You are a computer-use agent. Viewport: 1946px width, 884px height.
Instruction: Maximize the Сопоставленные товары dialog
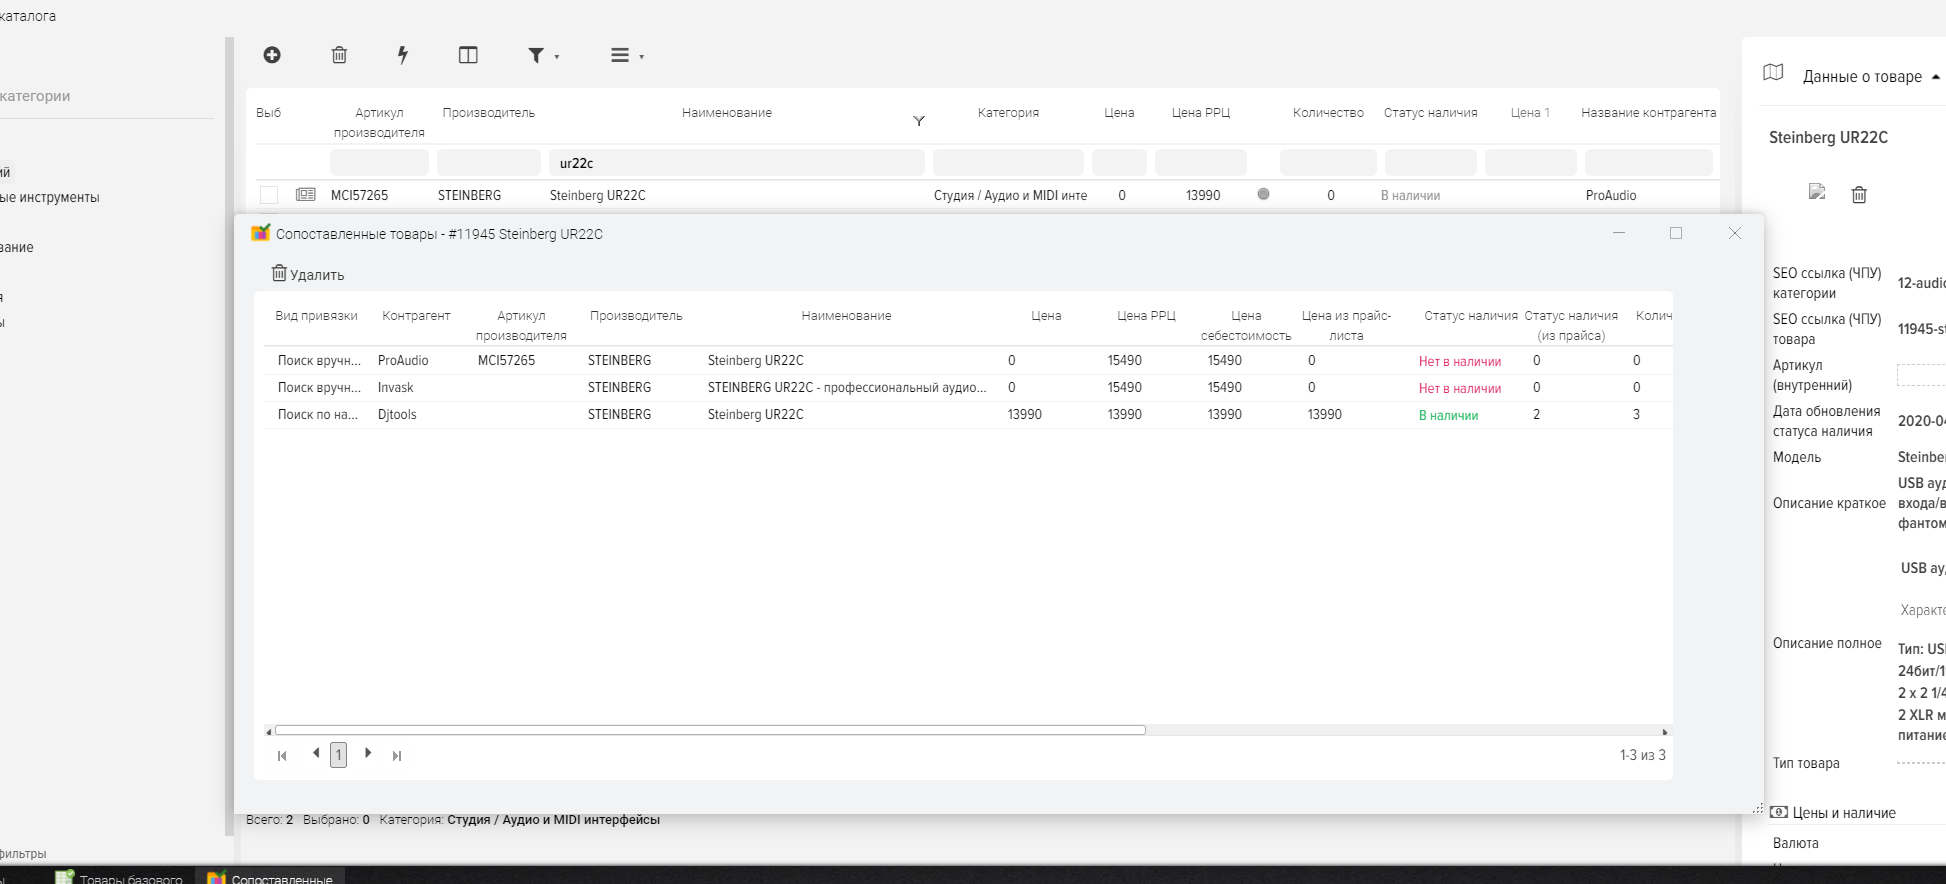[1676, 233]
